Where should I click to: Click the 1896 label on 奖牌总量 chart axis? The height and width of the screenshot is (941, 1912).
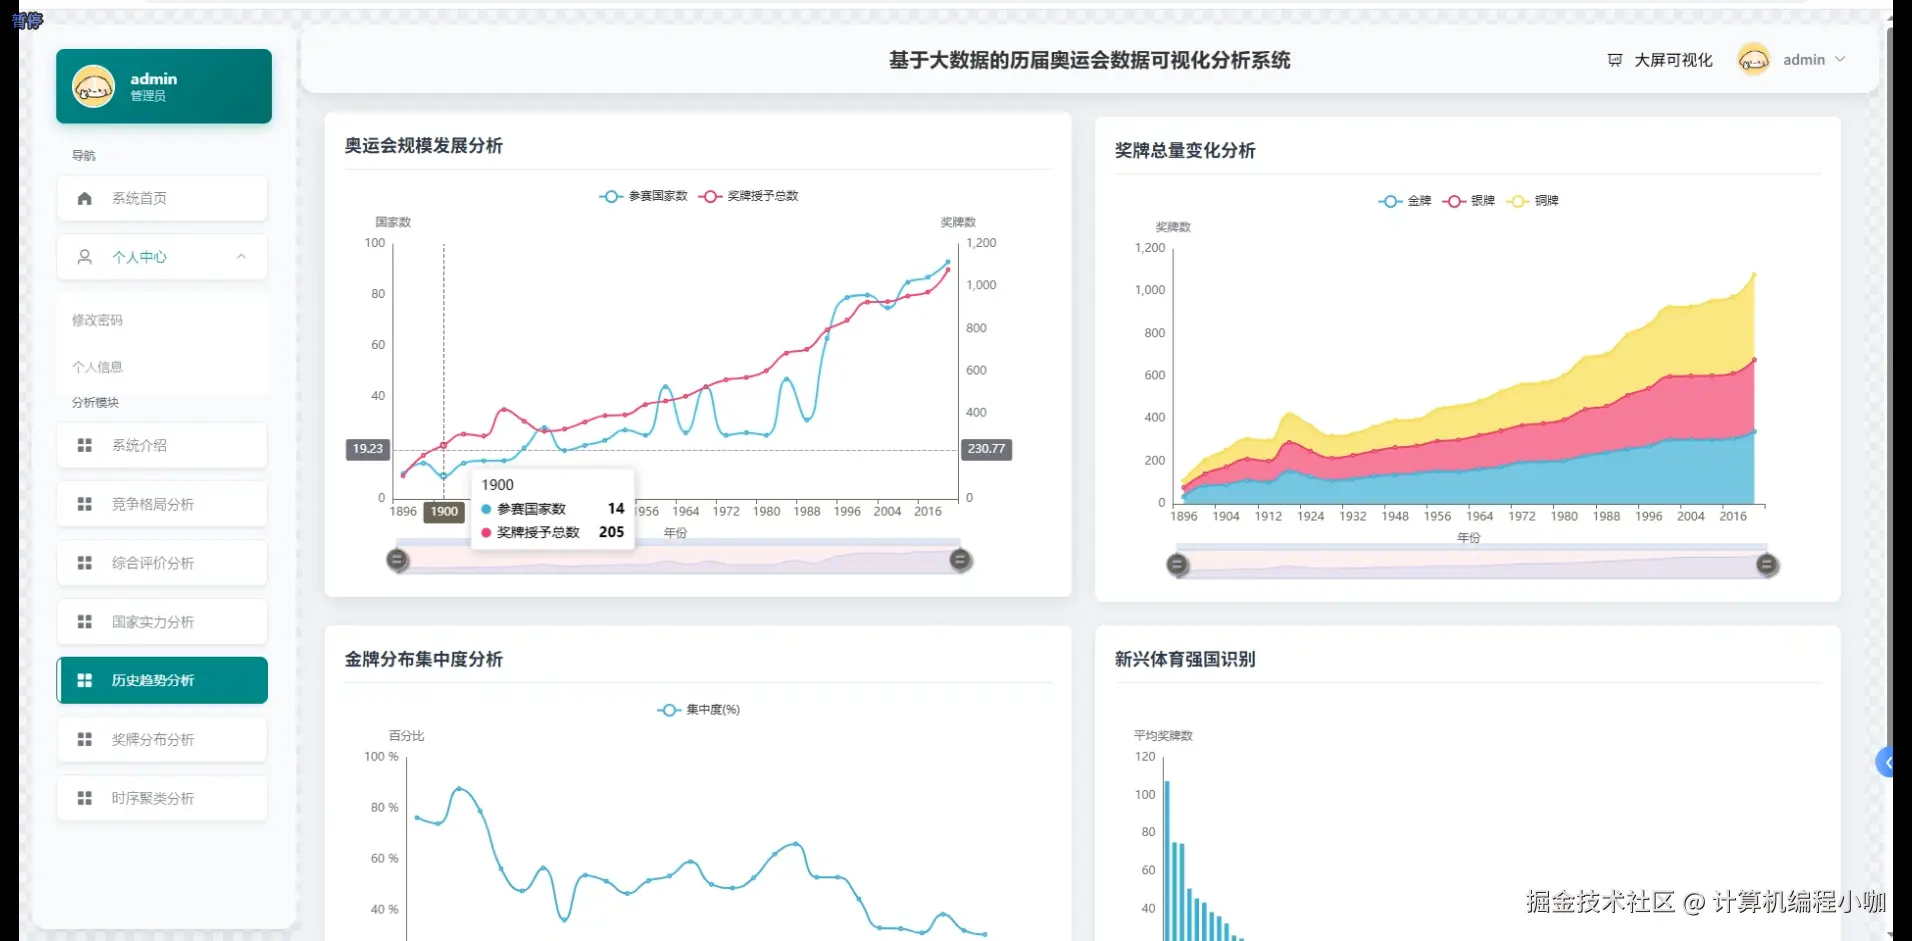(x=1184, y=517)
